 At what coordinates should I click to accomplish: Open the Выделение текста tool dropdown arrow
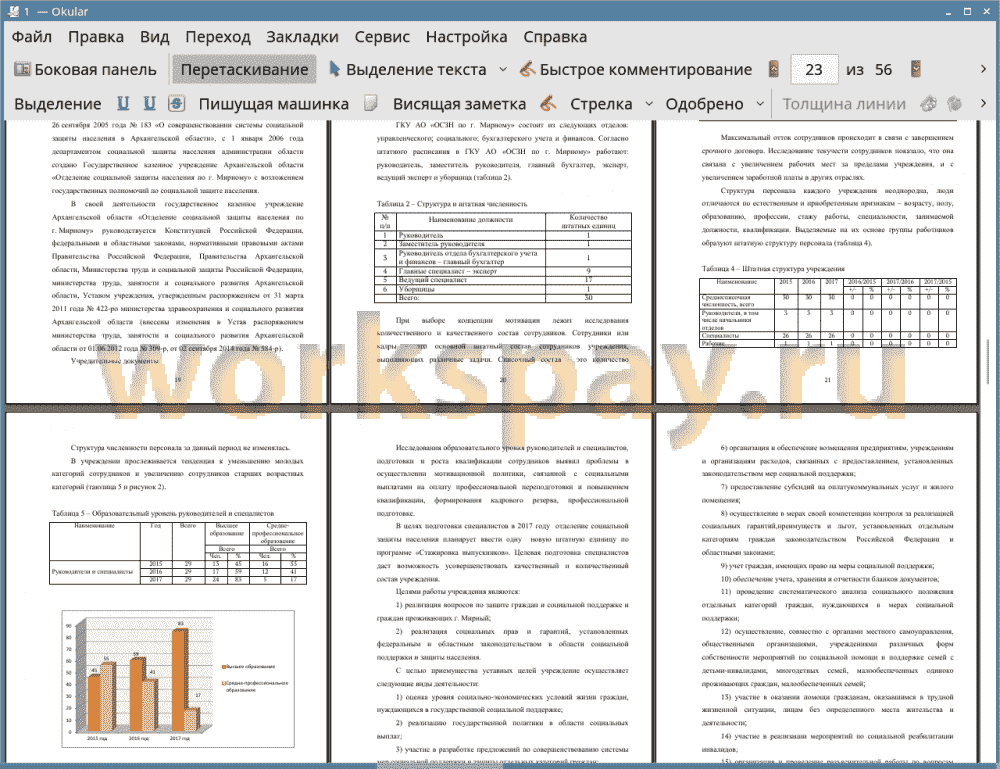click(503, 70)
